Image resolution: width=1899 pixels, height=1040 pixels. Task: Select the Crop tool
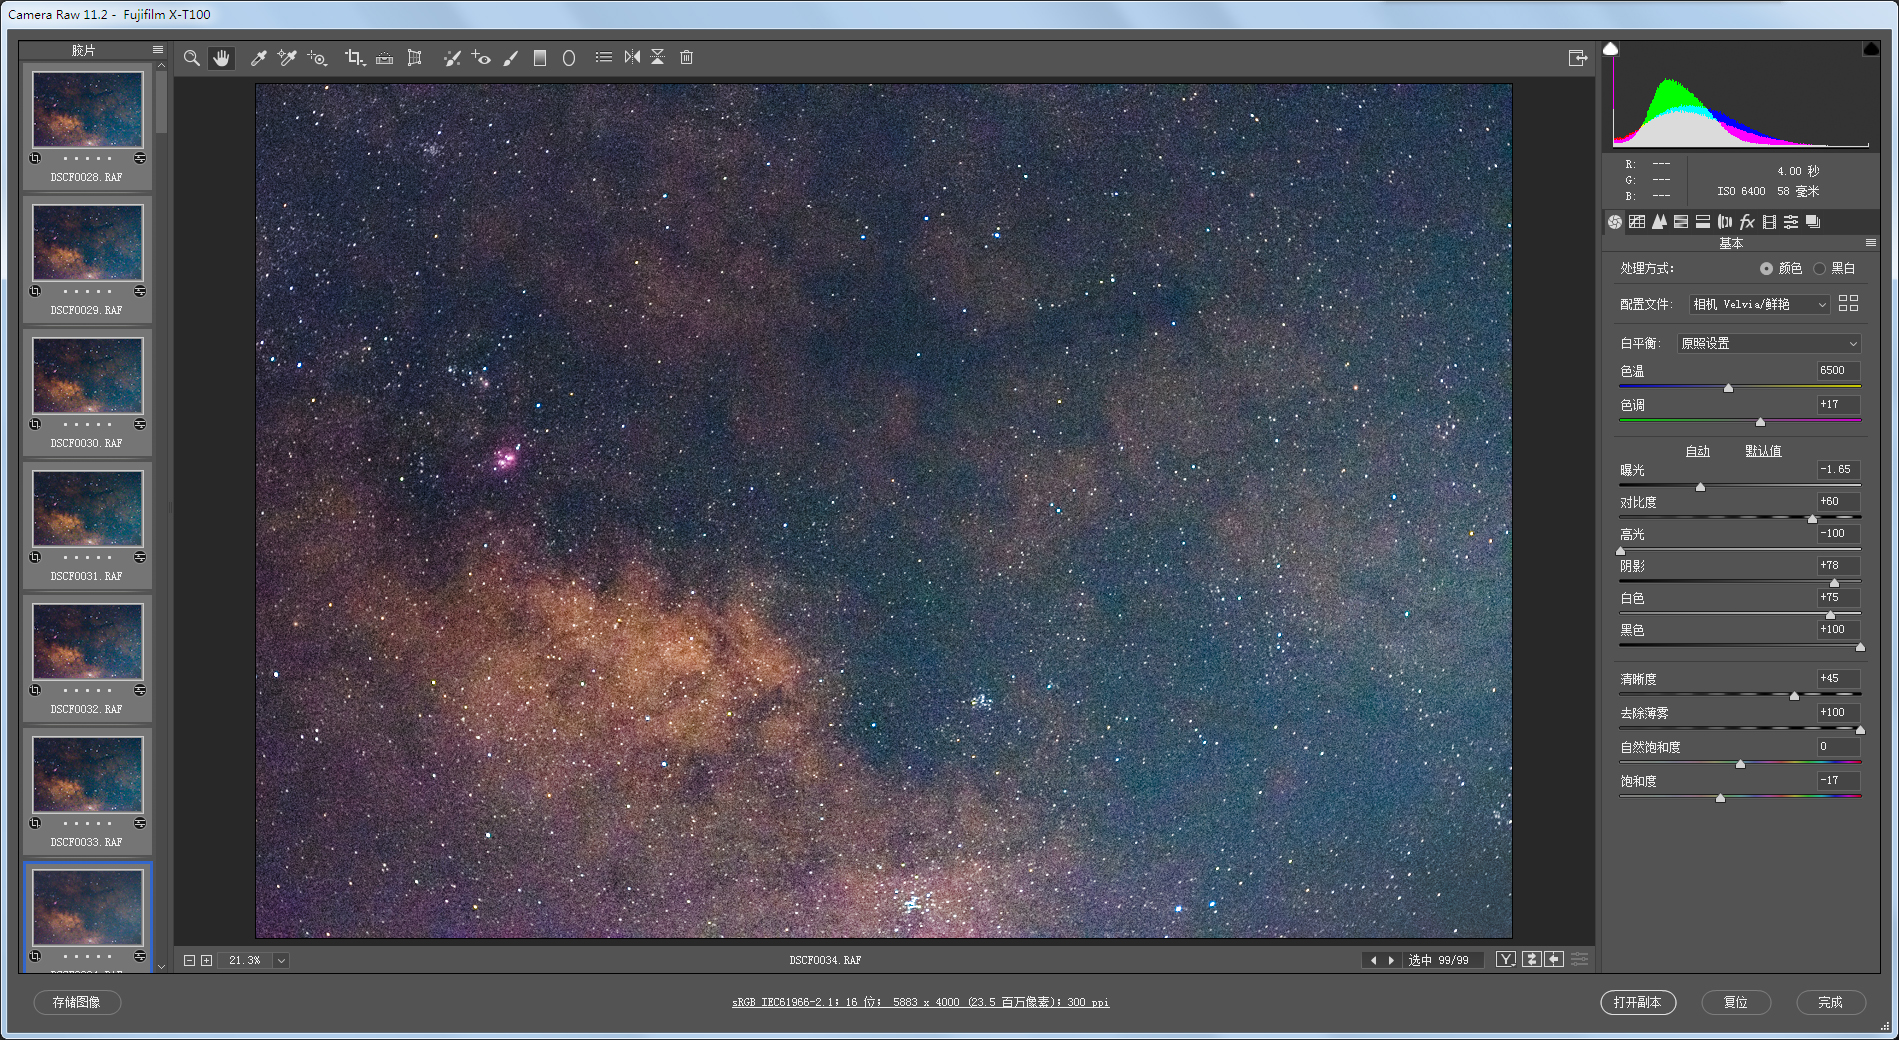[354, 58]
